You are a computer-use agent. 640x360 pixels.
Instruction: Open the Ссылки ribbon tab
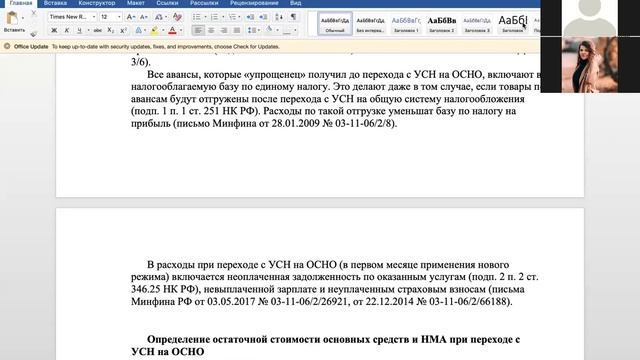click(167, 3)
